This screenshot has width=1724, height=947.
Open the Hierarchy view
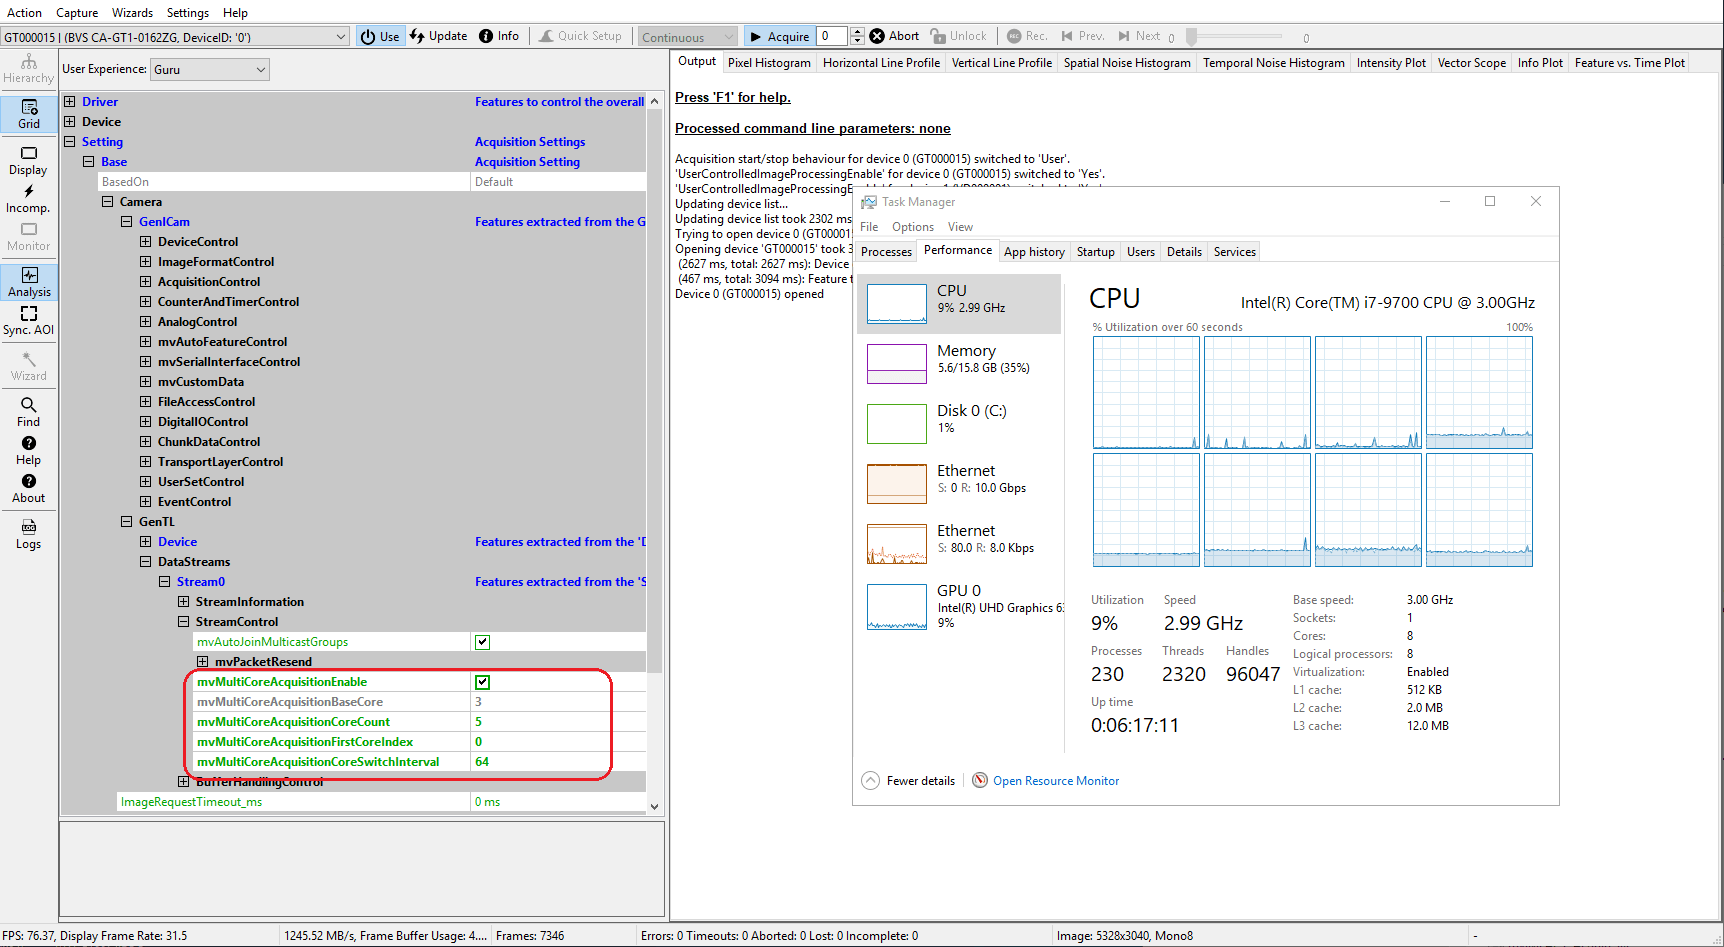point(28,68)
